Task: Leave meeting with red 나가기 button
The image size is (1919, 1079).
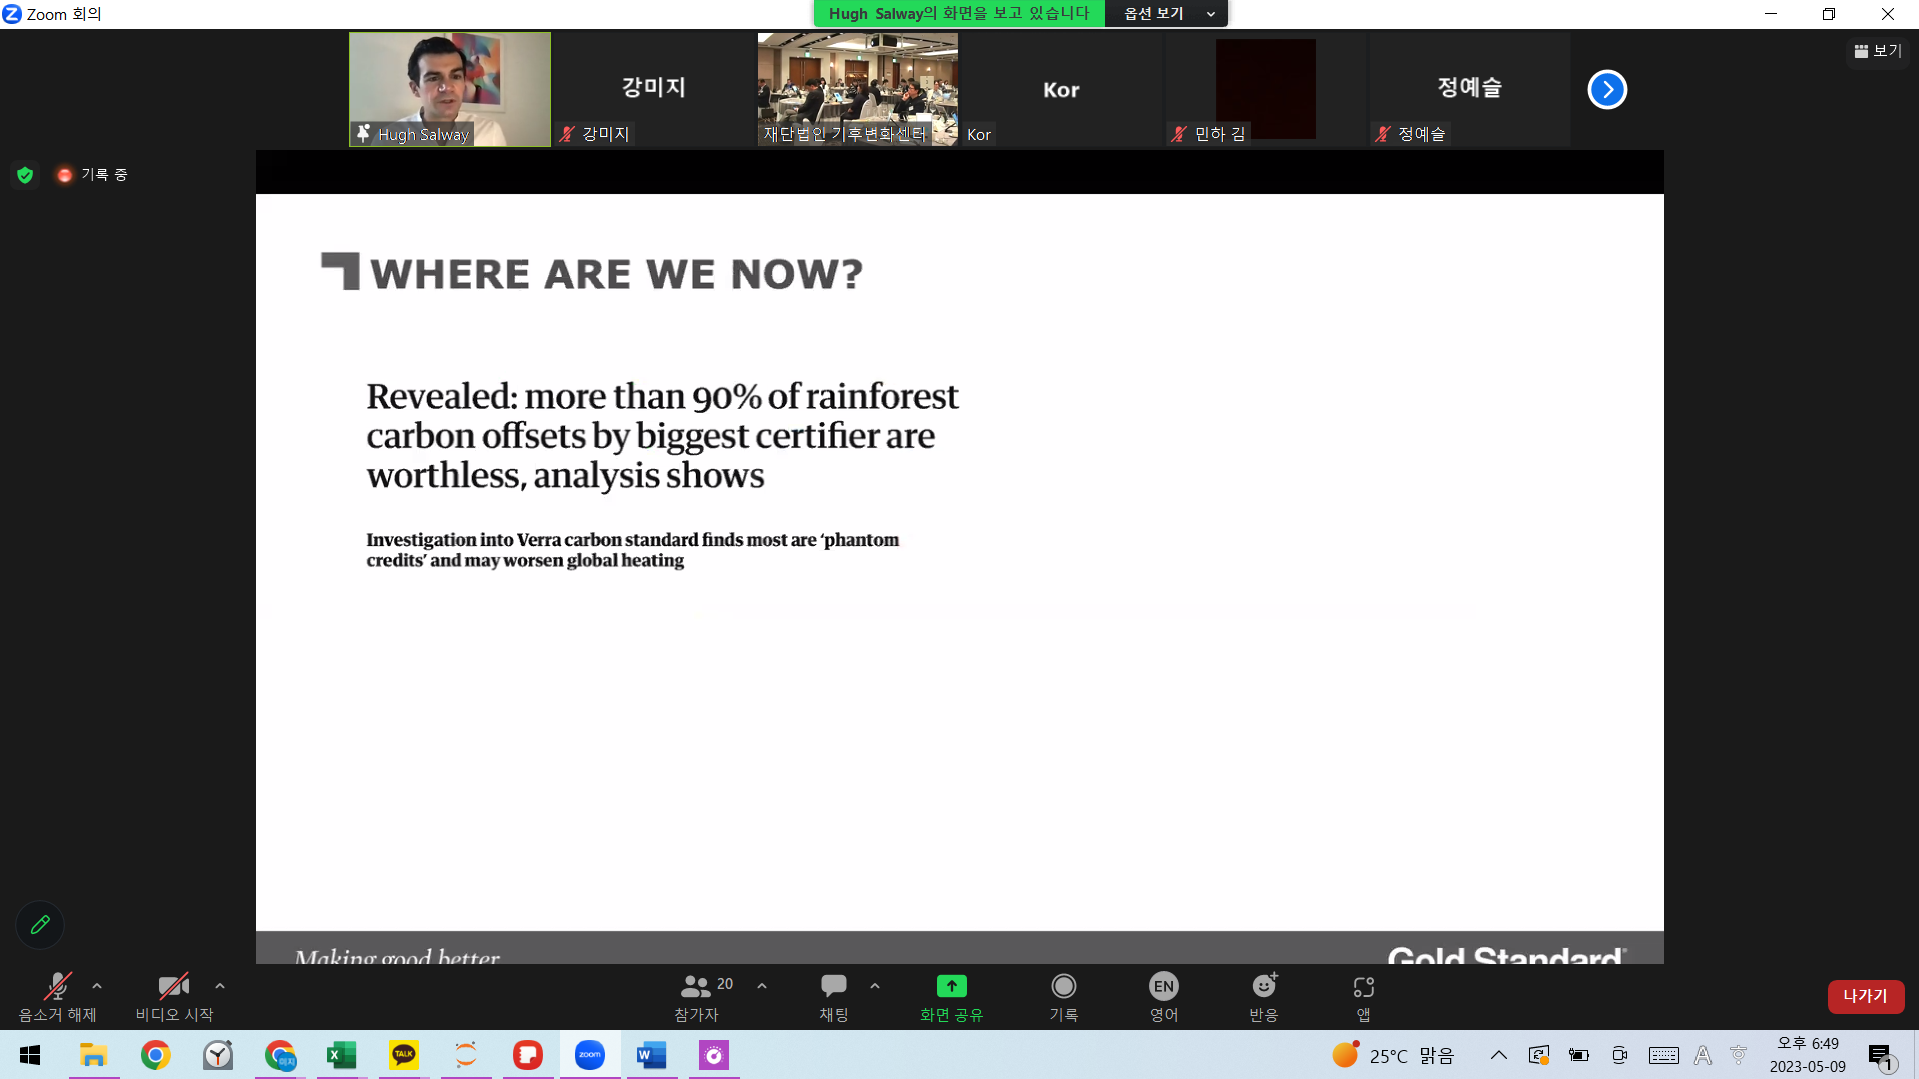Action: 1866,996
